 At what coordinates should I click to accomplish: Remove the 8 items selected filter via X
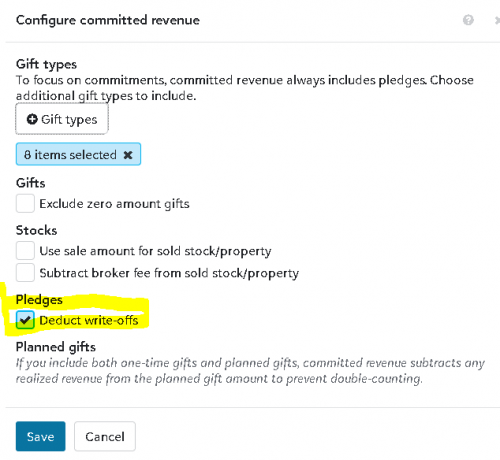(128, 155)
